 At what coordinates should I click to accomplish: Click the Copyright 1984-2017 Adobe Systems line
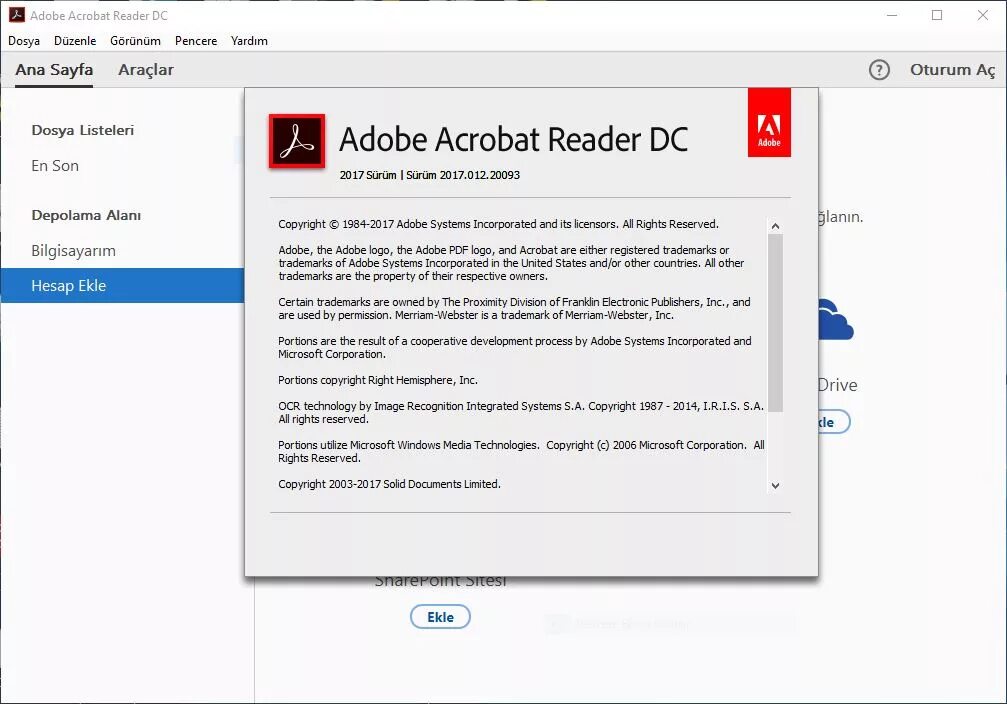coord(498,224)
